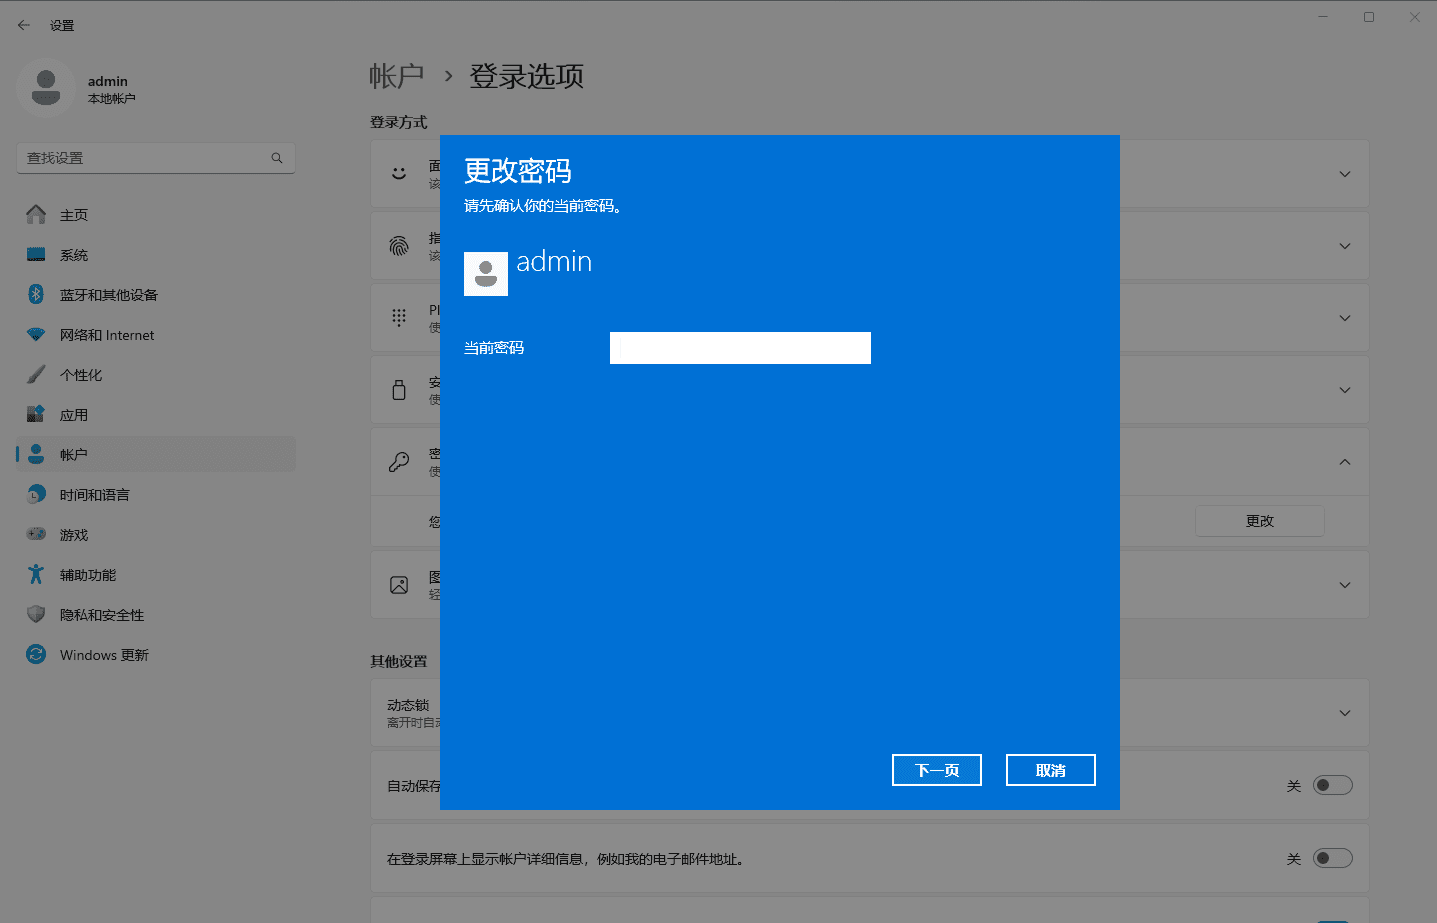Click the search magnifier icon in settings search
This screenshot has width=1437, height=923.
[x=277, y=158]
